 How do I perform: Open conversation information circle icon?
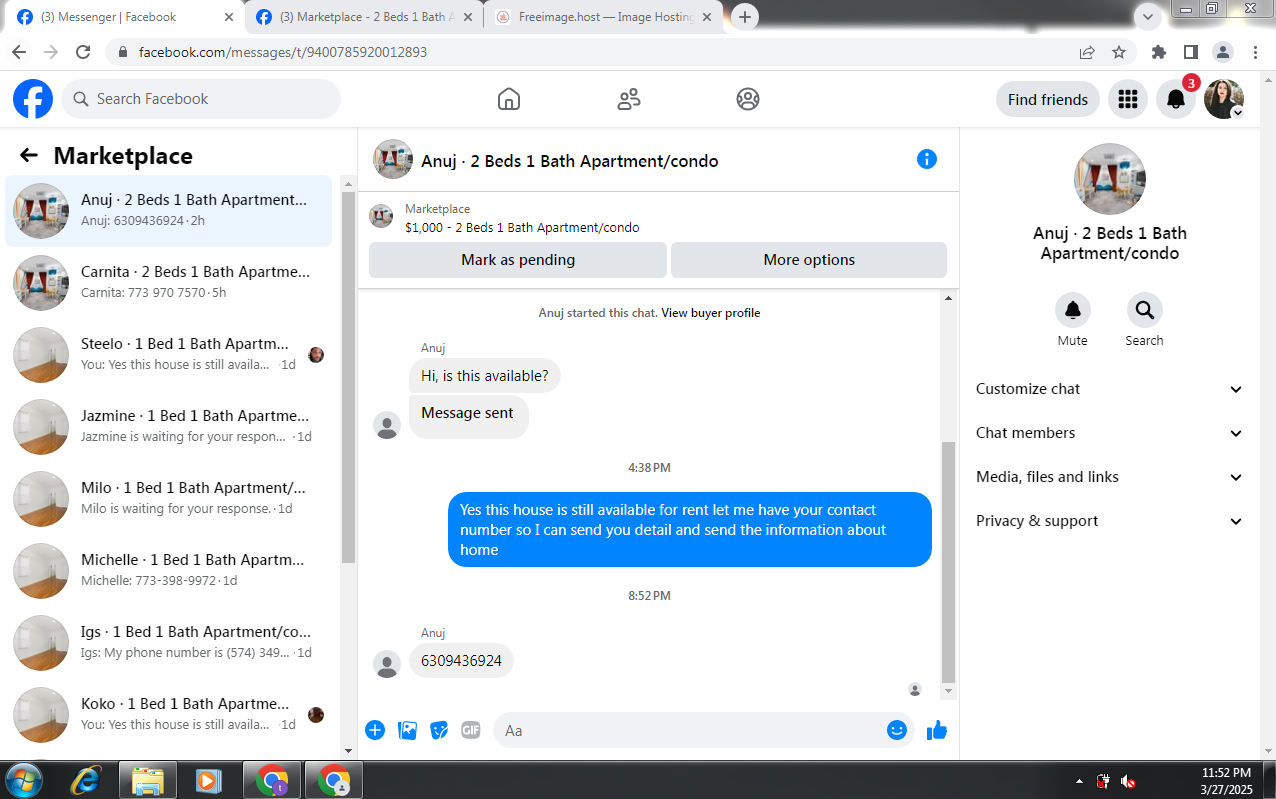(927, 159)
